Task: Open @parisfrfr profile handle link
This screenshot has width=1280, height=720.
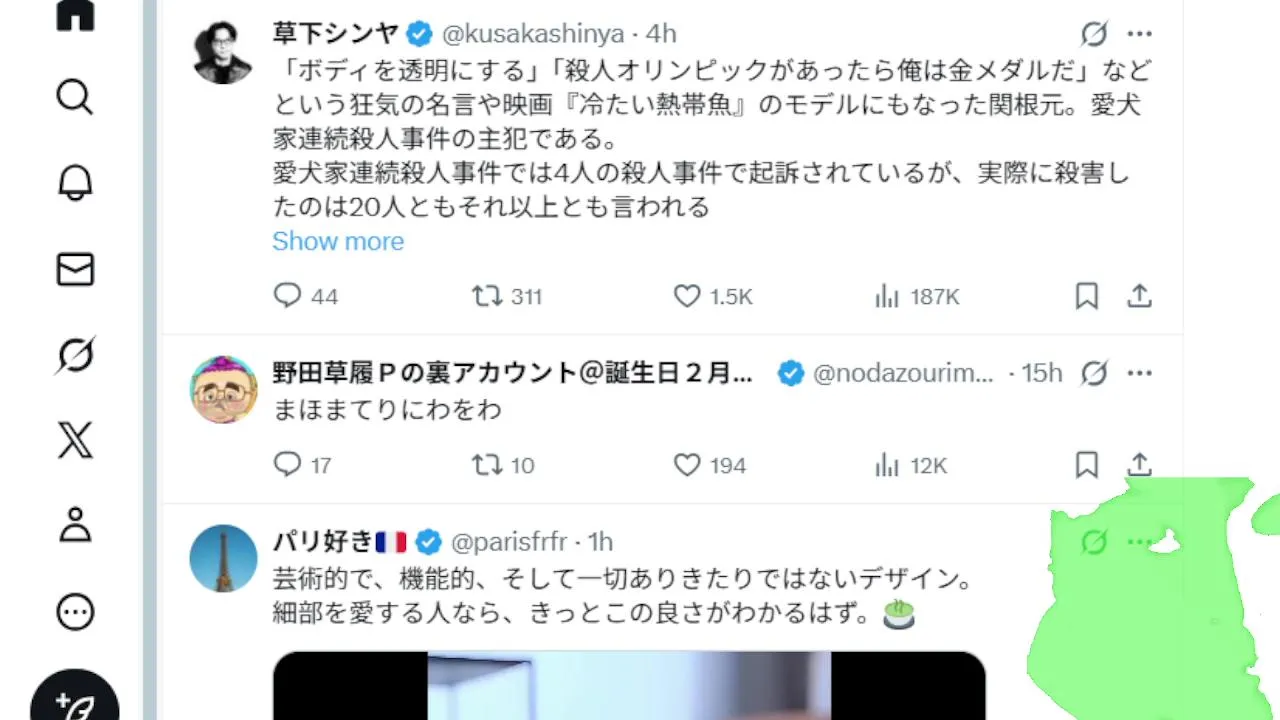Action: pos(509,542)
